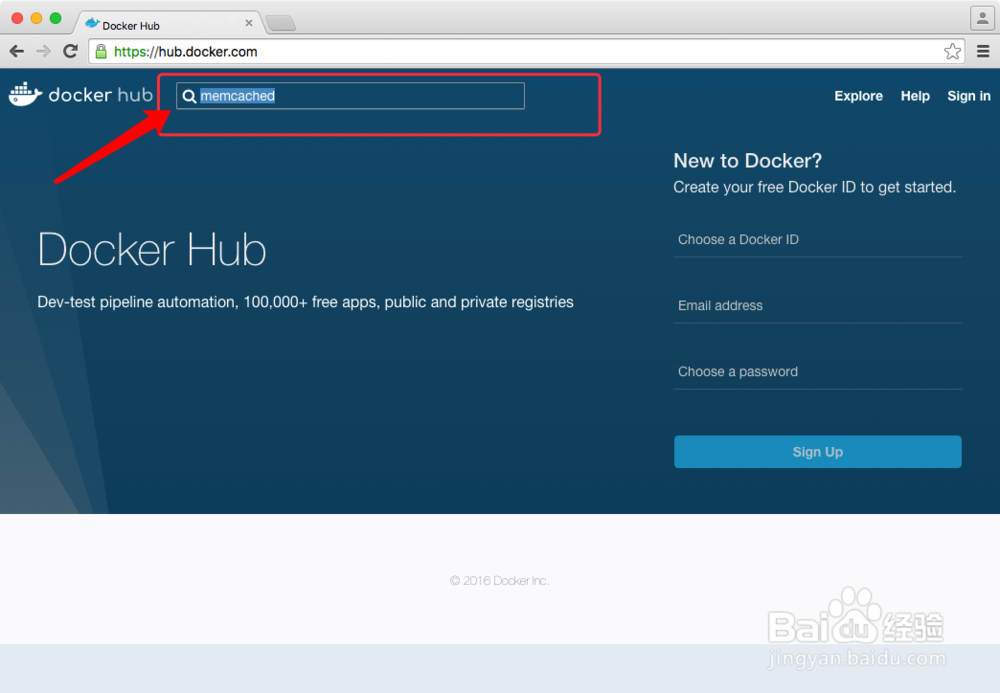Click the search magnifier icon
The image size is (1000, 693).
pos(189,96)
